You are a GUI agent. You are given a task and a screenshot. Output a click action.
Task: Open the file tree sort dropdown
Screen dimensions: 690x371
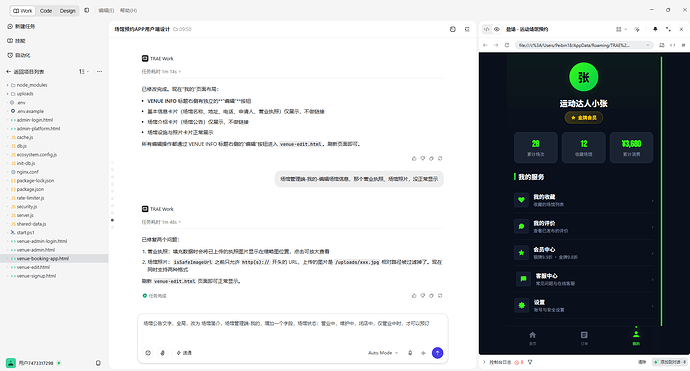tap(84, 71)
